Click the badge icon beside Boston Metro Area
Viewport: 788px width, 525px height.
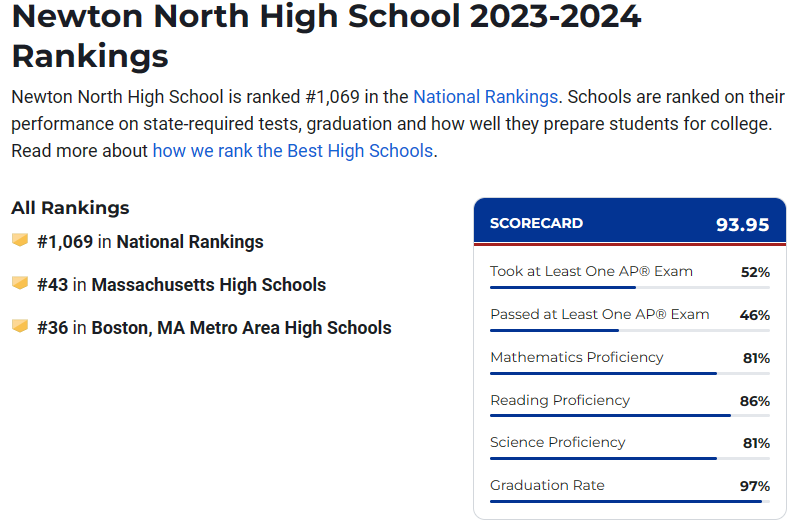pyautogui.click(x=20, y=326)
